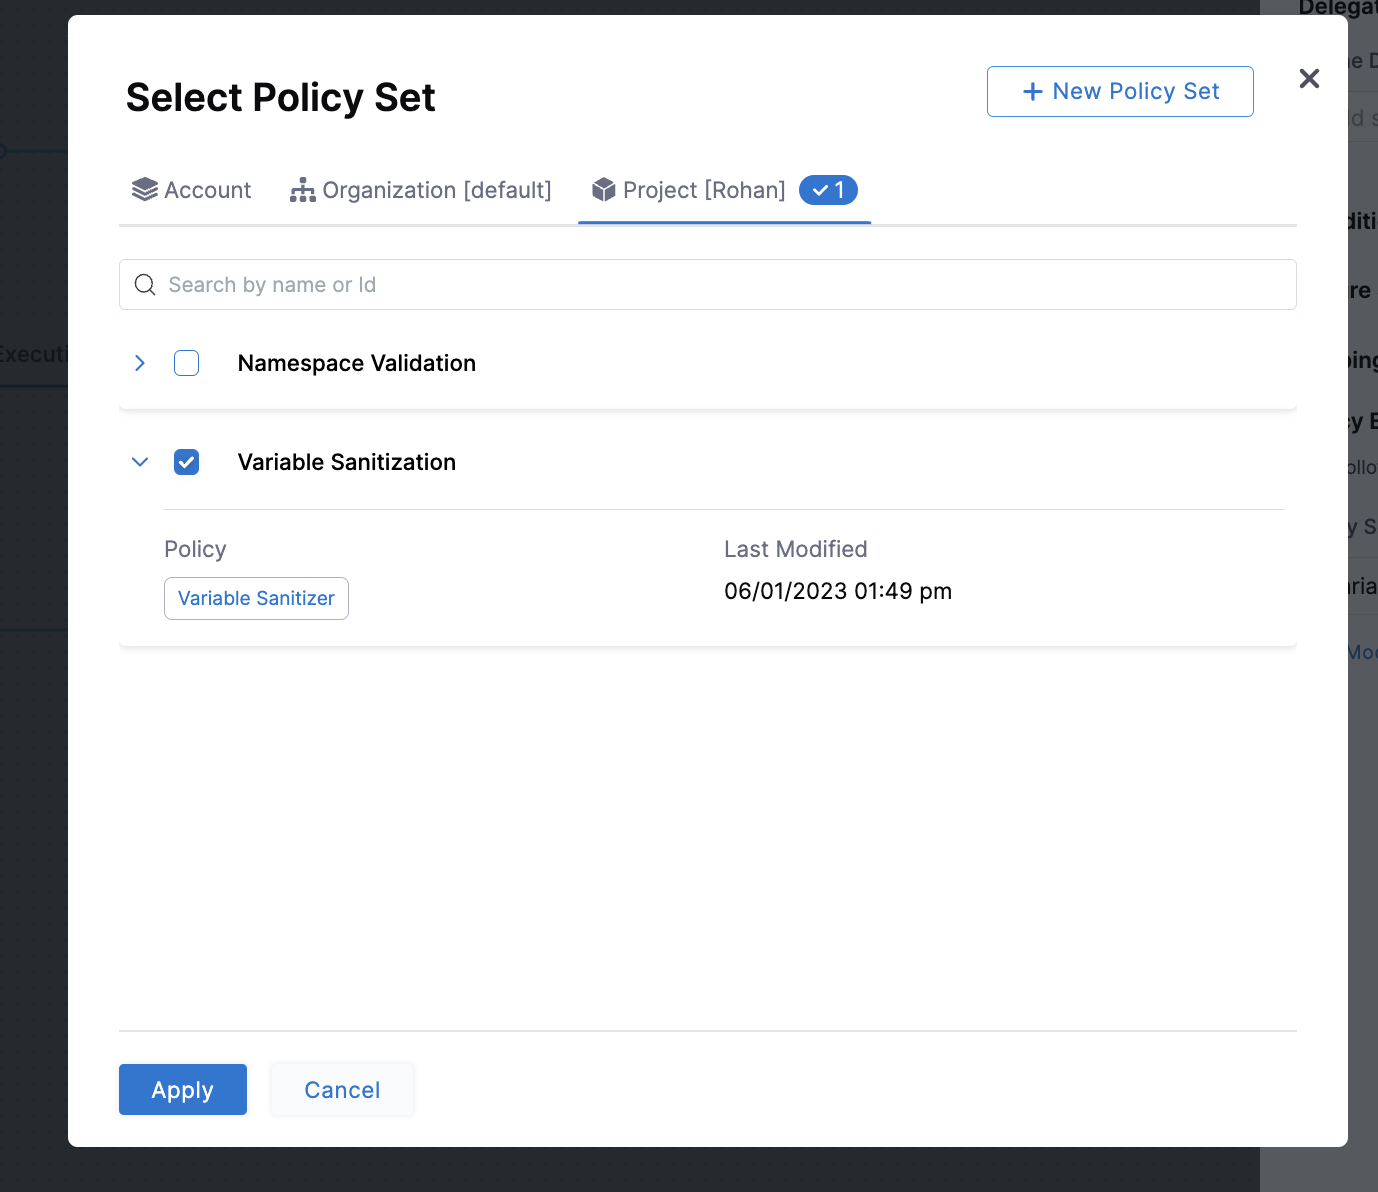Screen dimensions: 1378x1192
Task: Click the selected count badge showing 1
Action: 828,190
